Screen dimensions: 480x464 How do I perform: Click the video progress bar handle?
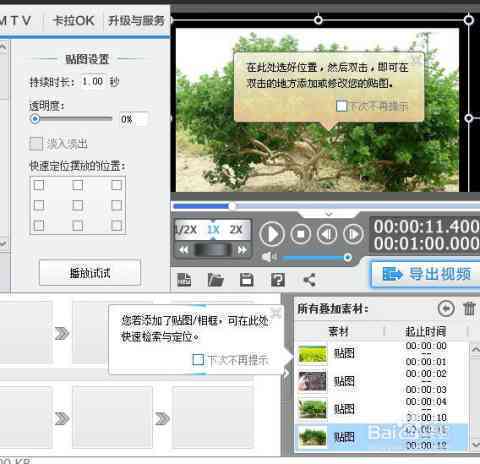click(x=232, y=206)
